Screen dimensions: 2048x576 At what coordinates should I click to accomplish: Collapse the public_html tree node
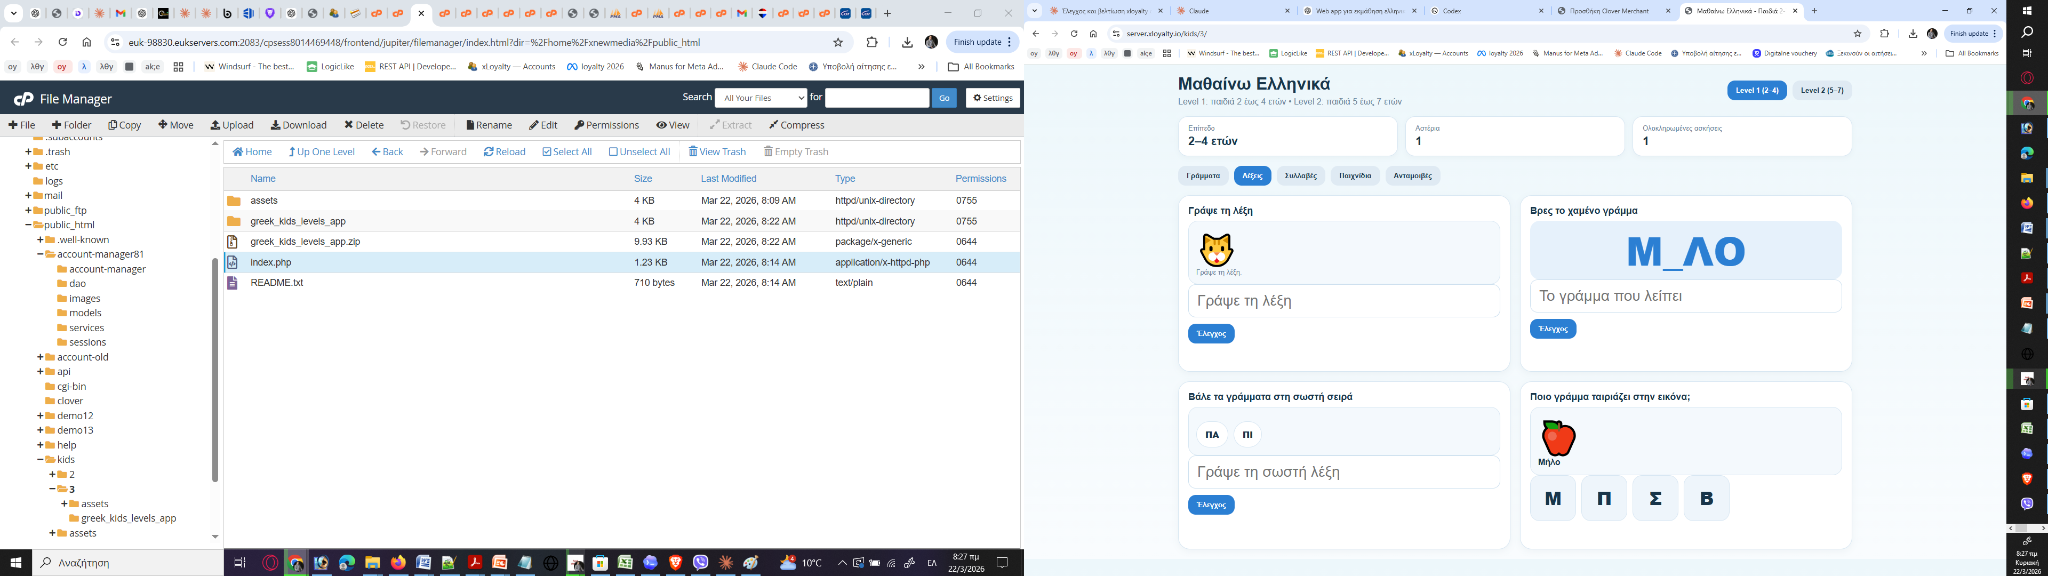point(28,225)
